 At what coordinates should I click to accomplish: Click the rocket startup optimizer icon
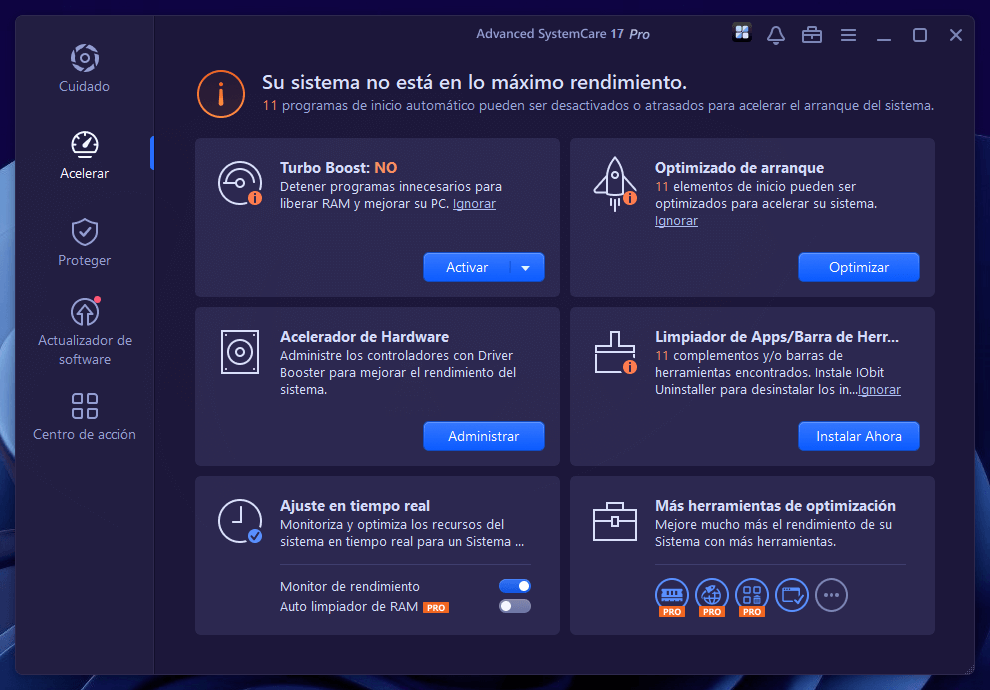click(615, 184)
